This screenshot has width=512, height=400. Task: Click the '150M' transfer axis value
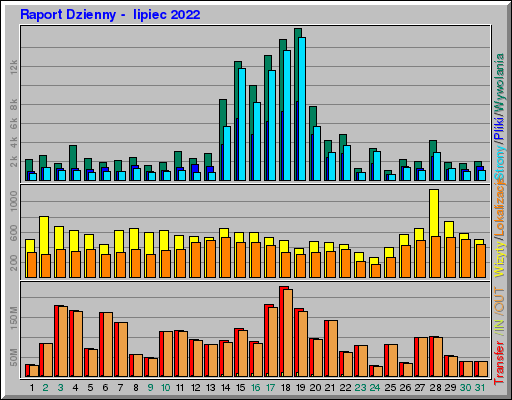(14, 318)
